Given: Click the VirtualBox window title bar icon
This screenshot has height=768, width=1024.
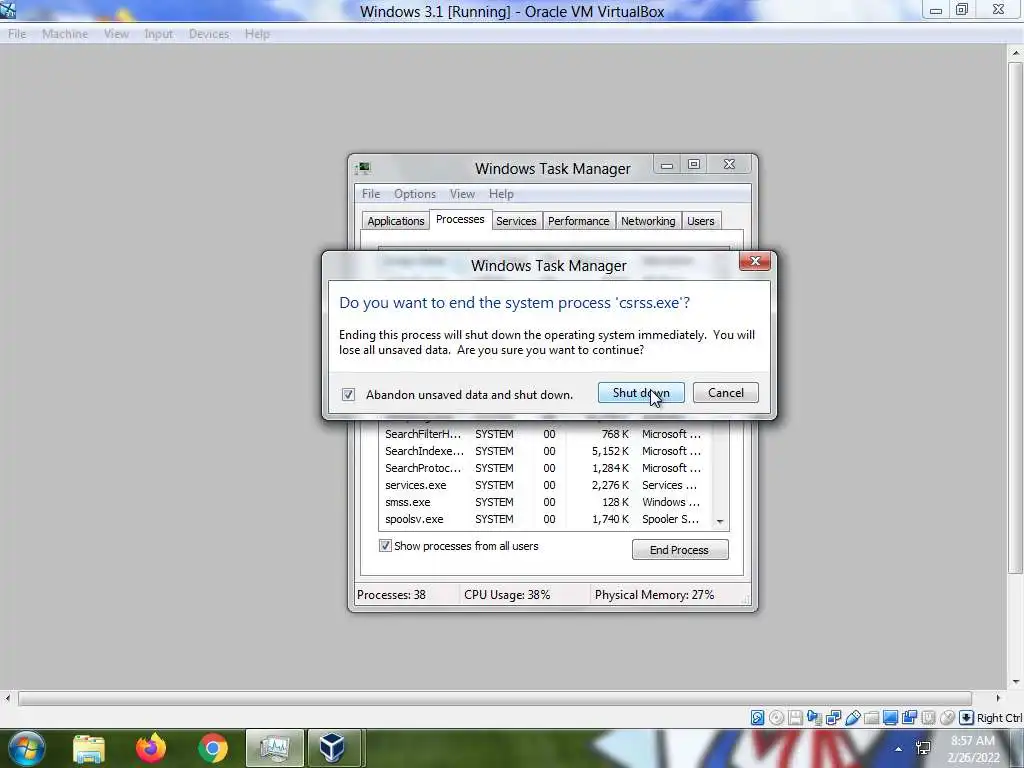Looking at the screenshot, I should click(8, 10).
